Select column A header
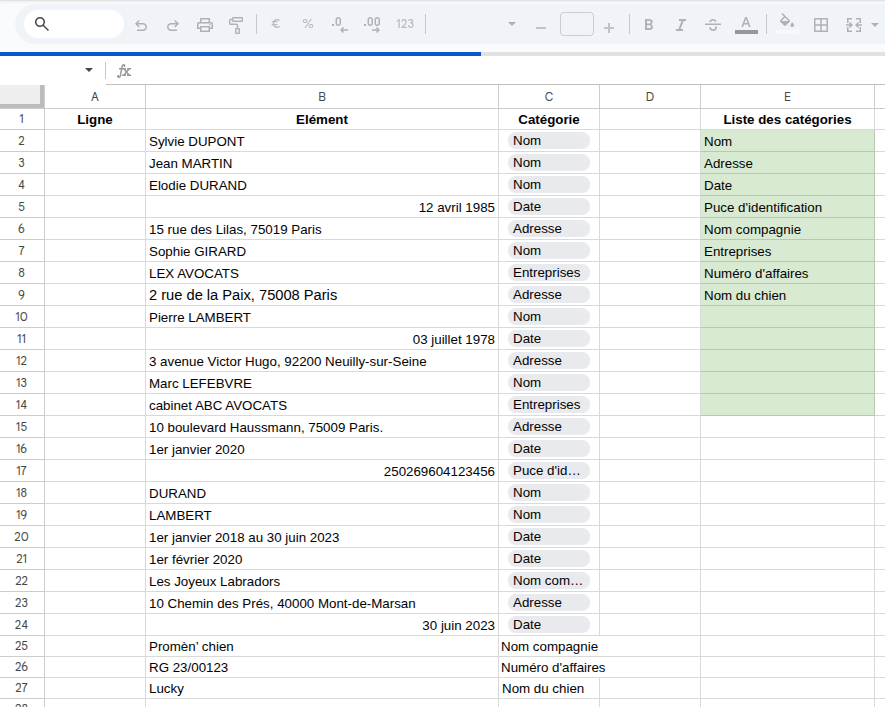Viewport: 885px width, 707px height. 95,97
